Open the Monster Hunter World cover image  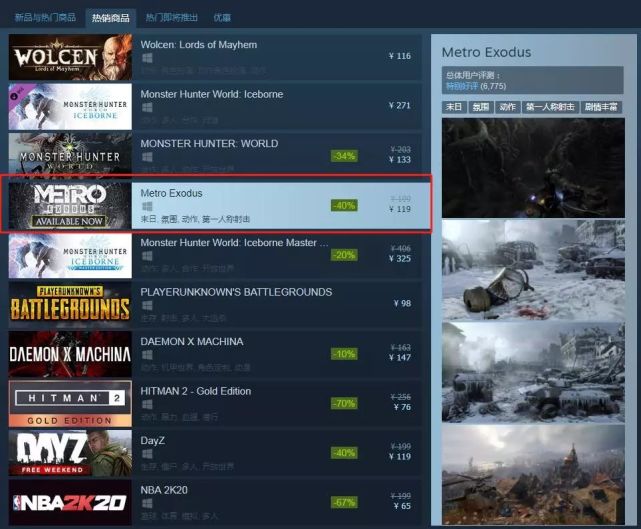pyautogui.click(x=70, y=156)
